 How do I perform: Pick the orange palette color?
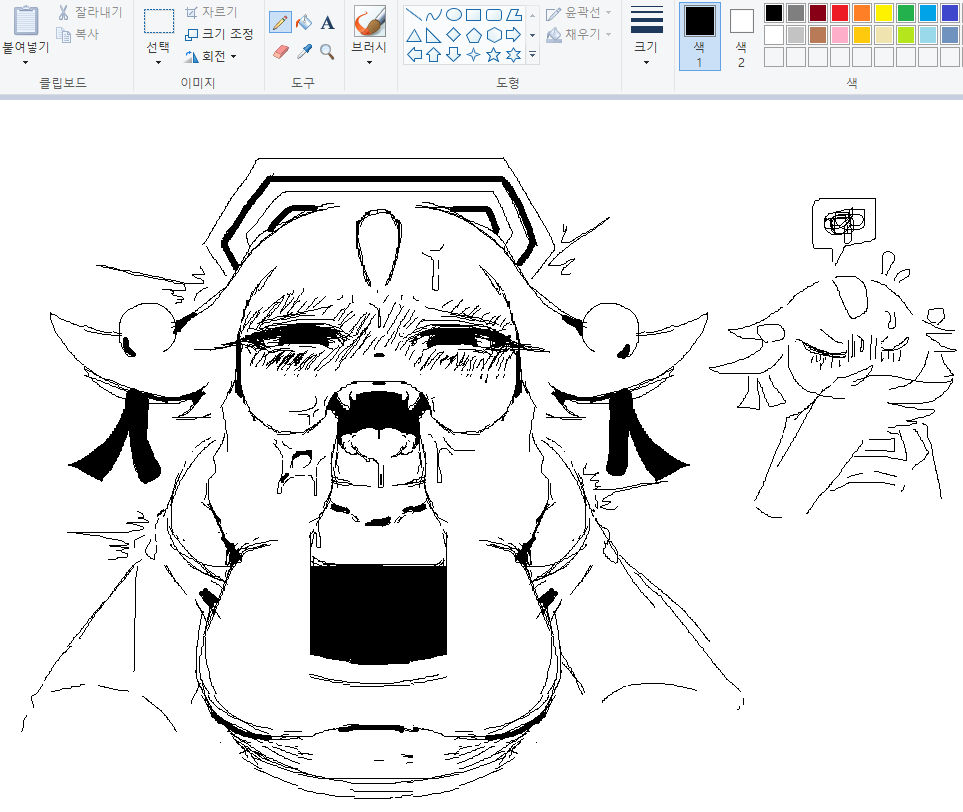pyautogui.click(x=862, y=13)
